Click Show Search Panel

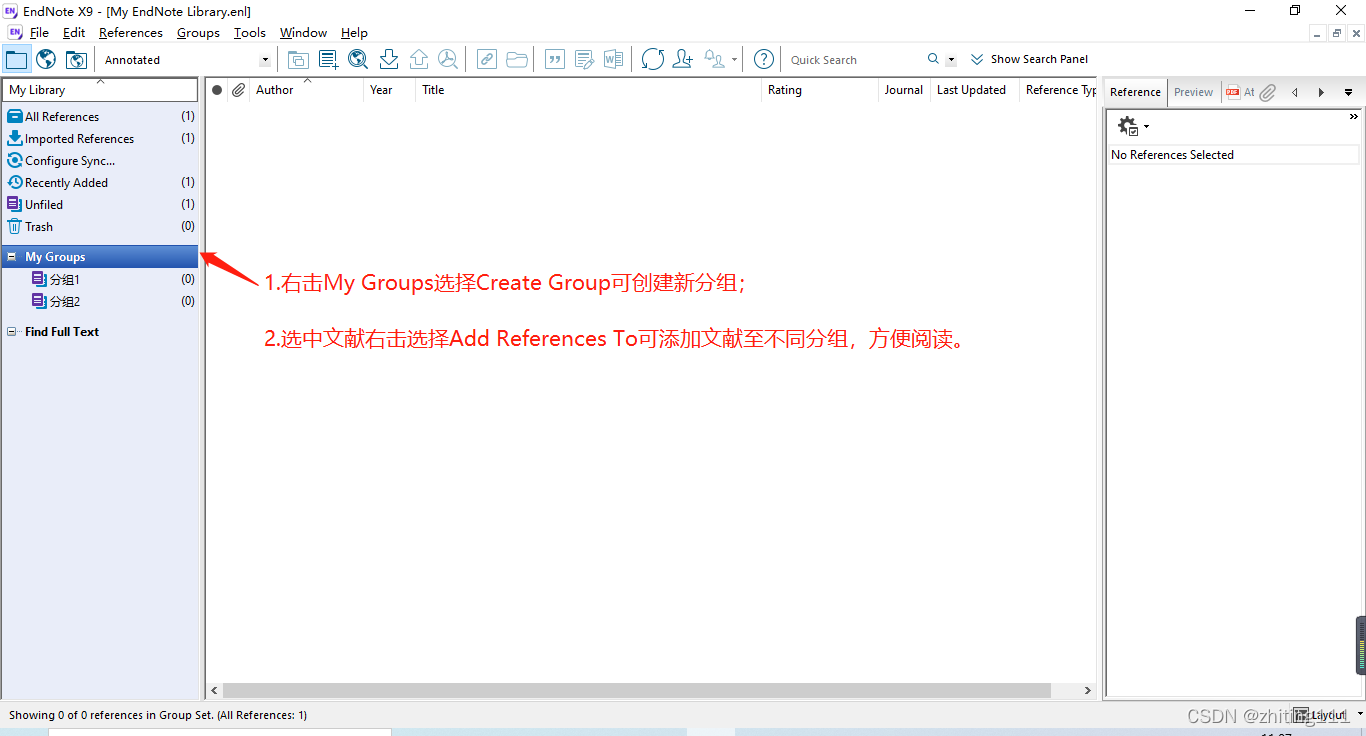pyautogui.click(x=1029, y=59)
